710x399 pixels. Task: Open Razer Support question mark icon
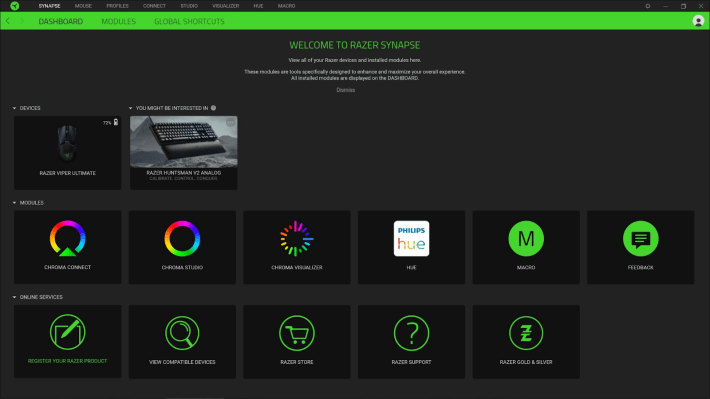pos(411,333)
